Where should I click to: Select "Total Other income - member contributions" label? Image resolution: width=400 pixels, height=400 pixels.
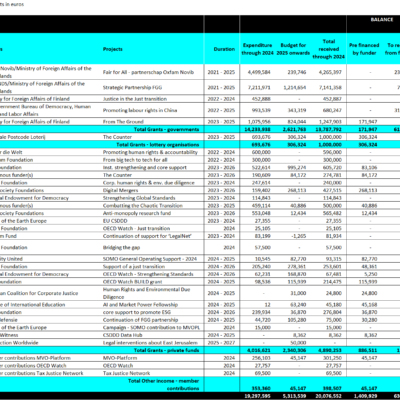tap(163, 385)
